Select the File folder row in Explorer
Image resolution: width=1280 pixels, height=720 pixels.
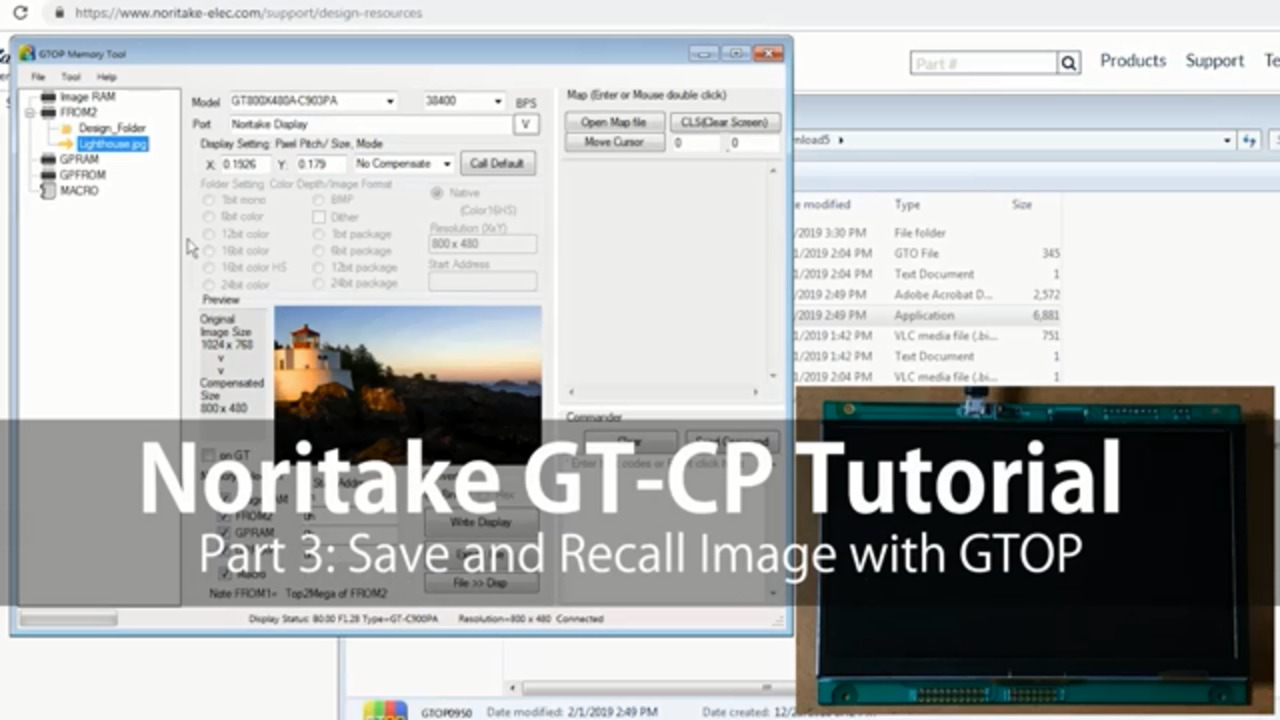click(928, 232)
